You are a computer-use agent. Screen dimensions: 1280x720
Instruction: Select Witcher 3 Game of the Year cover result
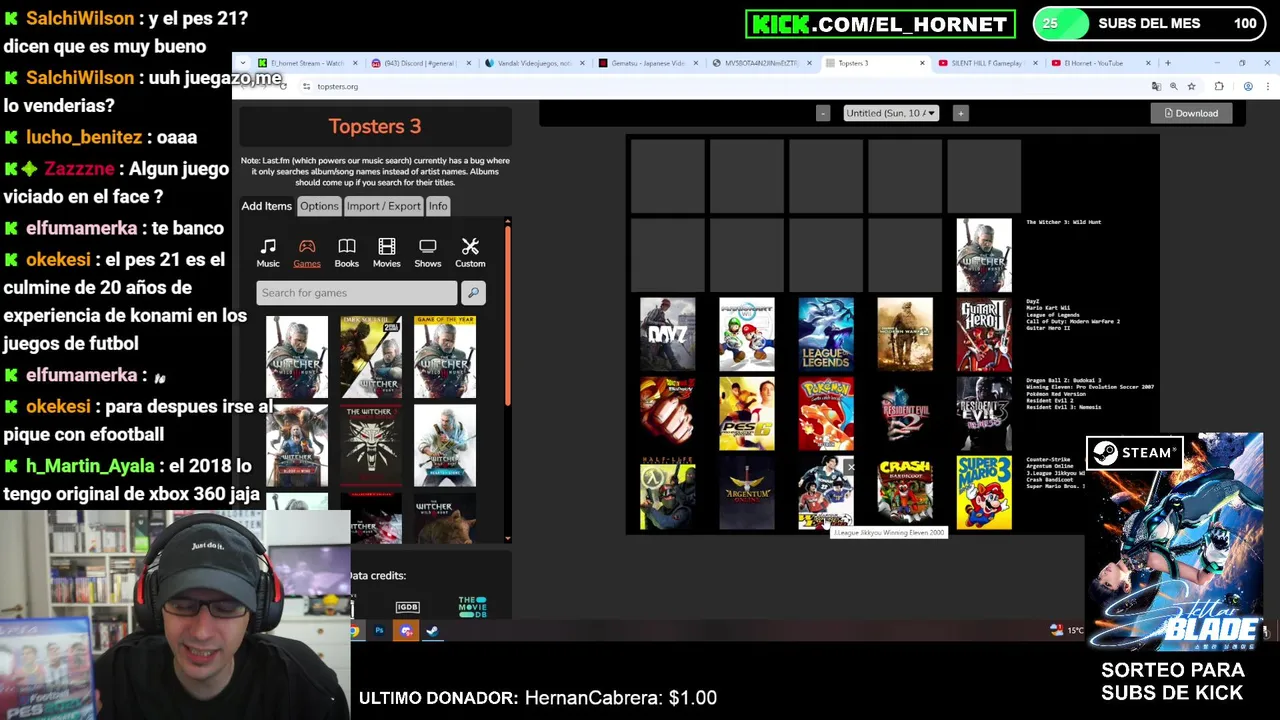click(x=445, y=357)
